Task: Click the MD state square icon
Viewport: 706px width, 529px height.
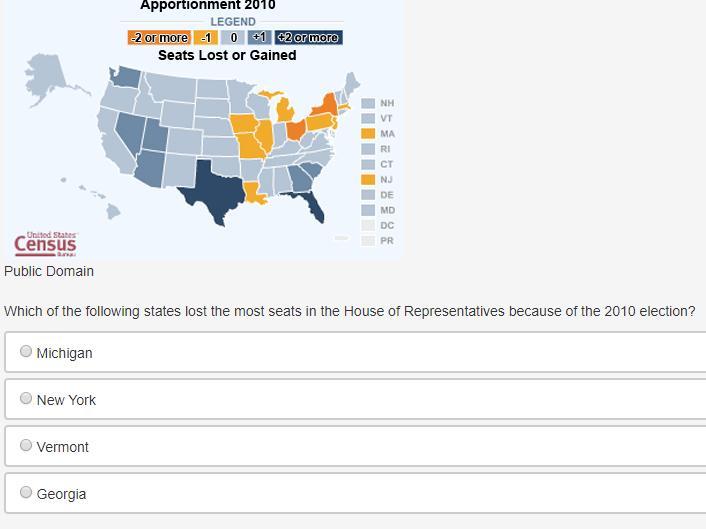Action: (368, 210)
